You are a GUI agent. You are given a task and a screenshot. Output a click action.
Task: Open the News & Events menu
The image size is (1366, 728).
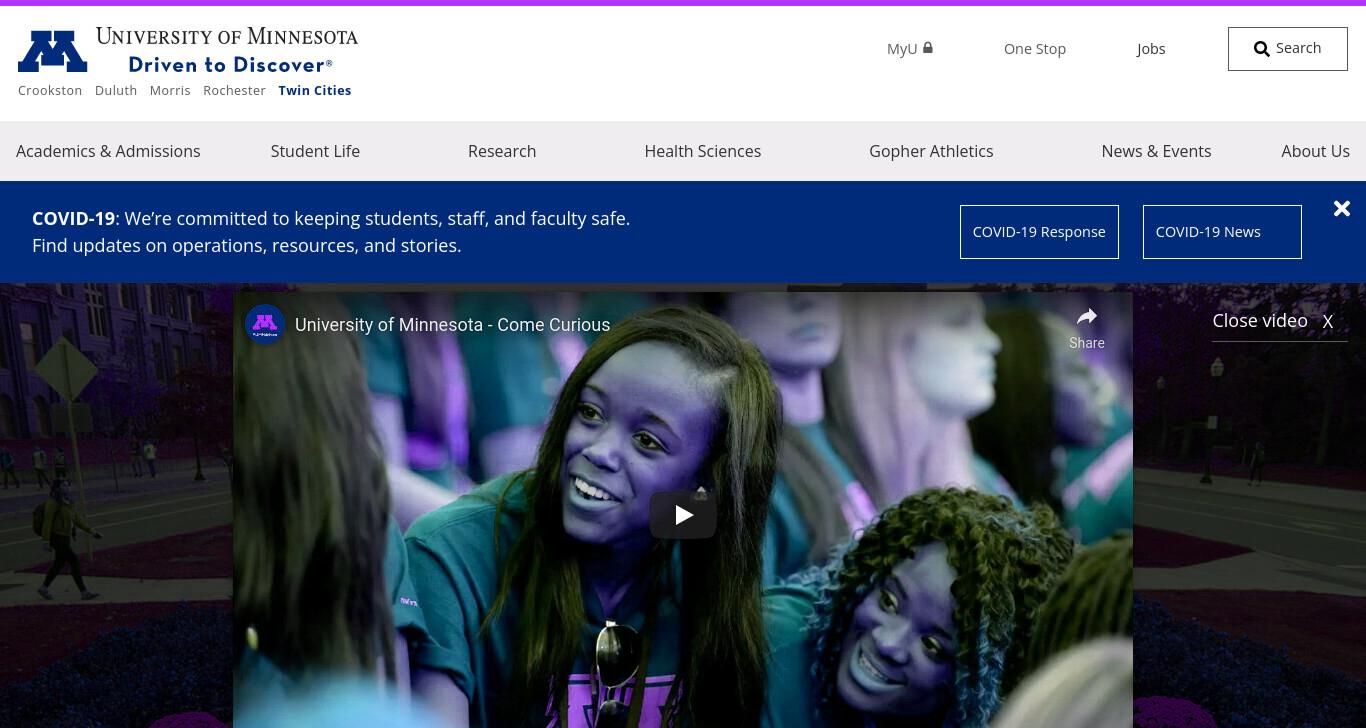(1156, 151)
